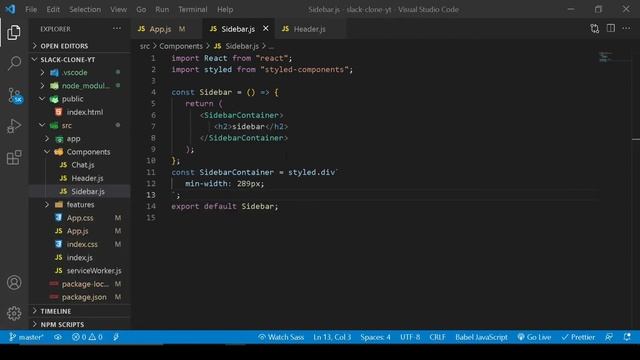
Task: Click the Components breadcrumb segment
Action: point(181,46)
